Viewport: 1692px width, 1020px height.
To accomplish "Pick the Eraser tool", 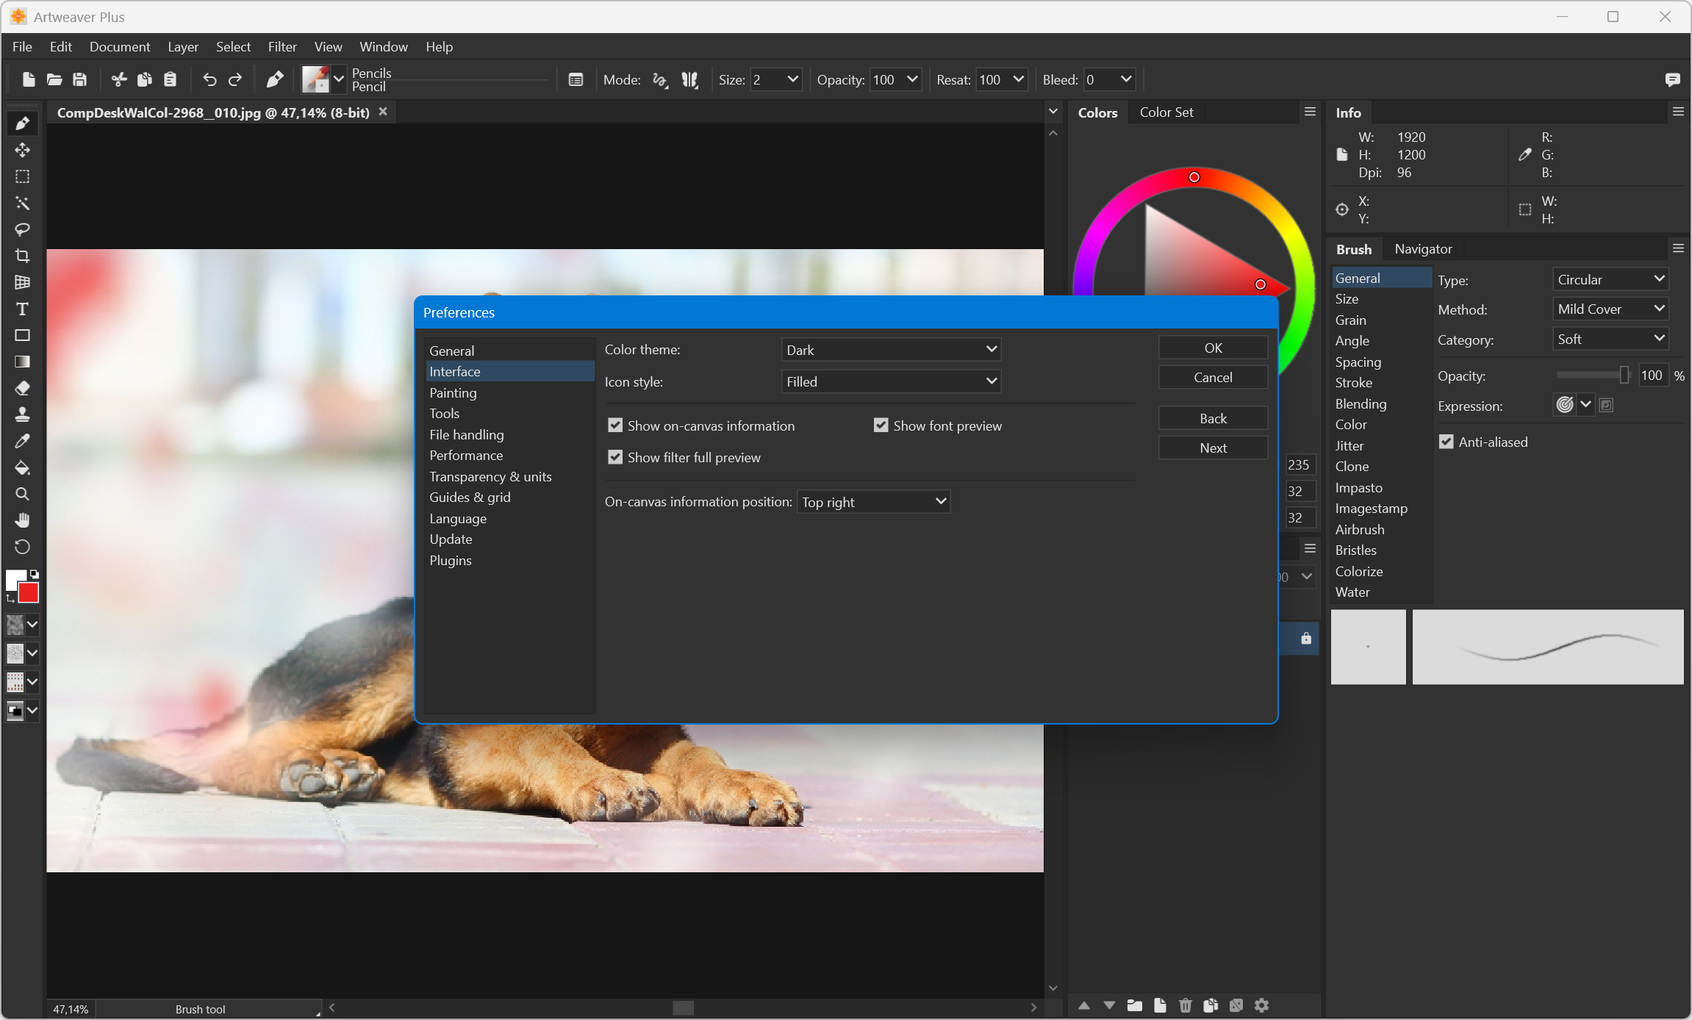I will point(22,388).
